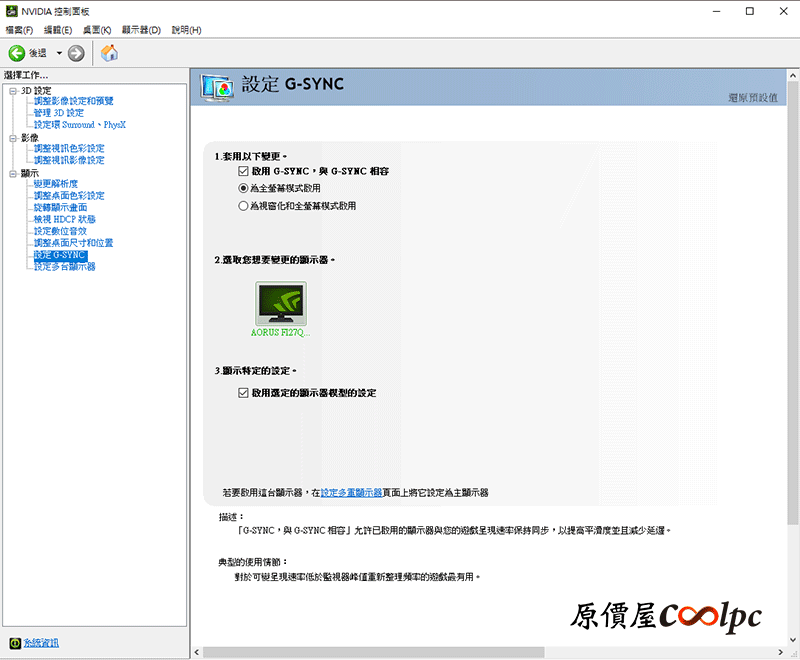Image resolution: width=800 pixels, height=660 pixels.
Task: Open 管理 3D 設定 in the task tree
Action: point(59,113)
